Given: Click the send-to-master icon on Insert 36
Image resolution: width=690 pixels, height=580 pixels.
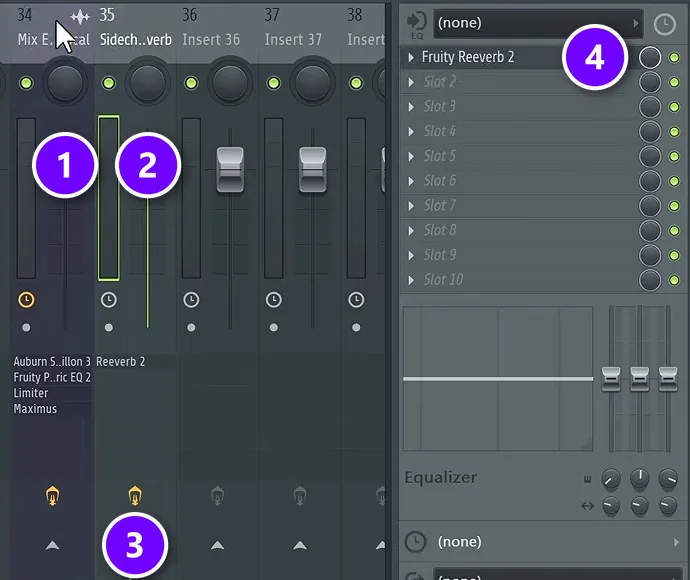Looking at the screenshot, I should click(x=217, y=496).
